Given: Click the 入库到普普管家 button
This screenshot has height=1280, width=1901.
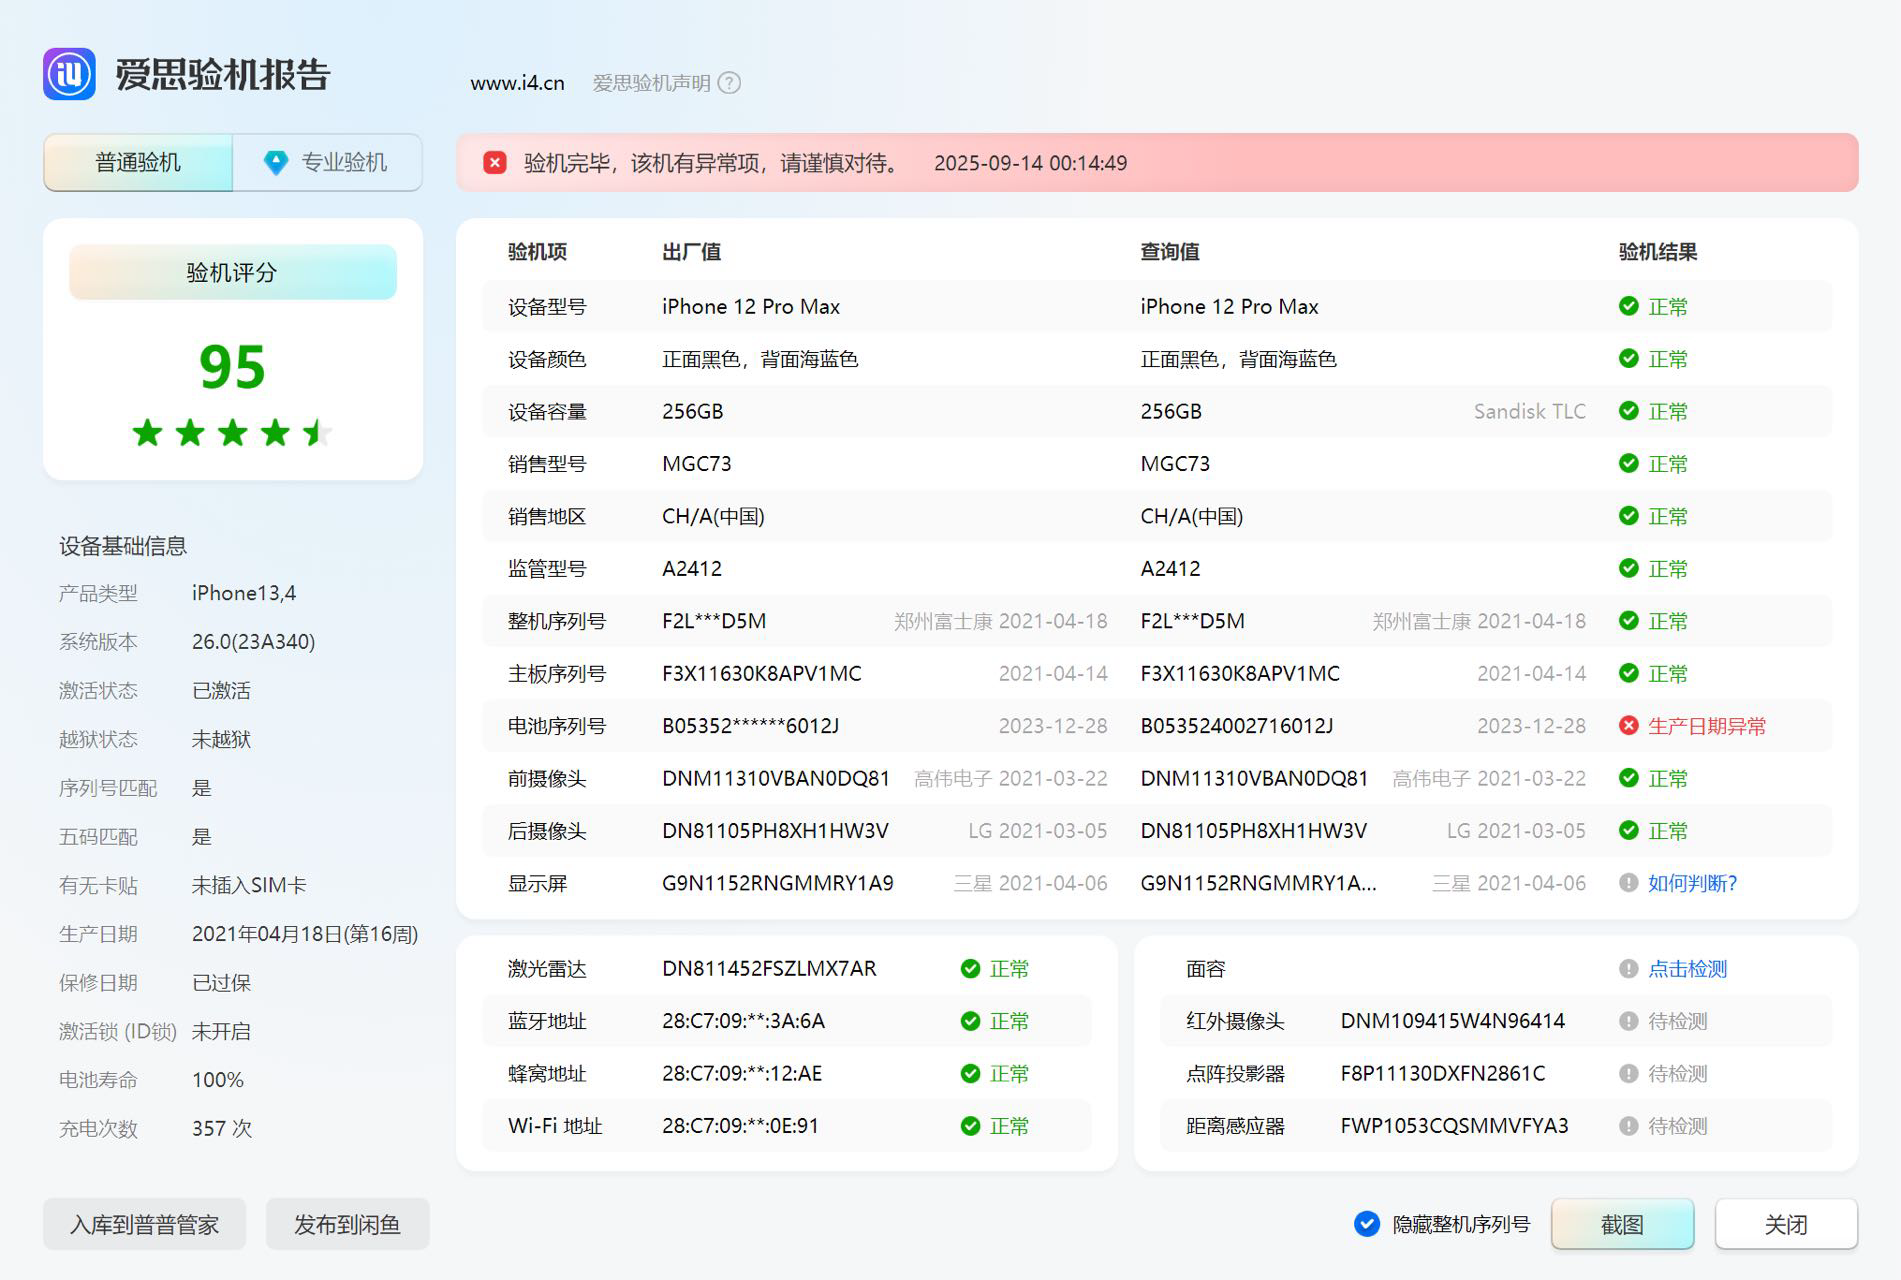Looking at the screenshot, I should click(x=144, y=1224).
